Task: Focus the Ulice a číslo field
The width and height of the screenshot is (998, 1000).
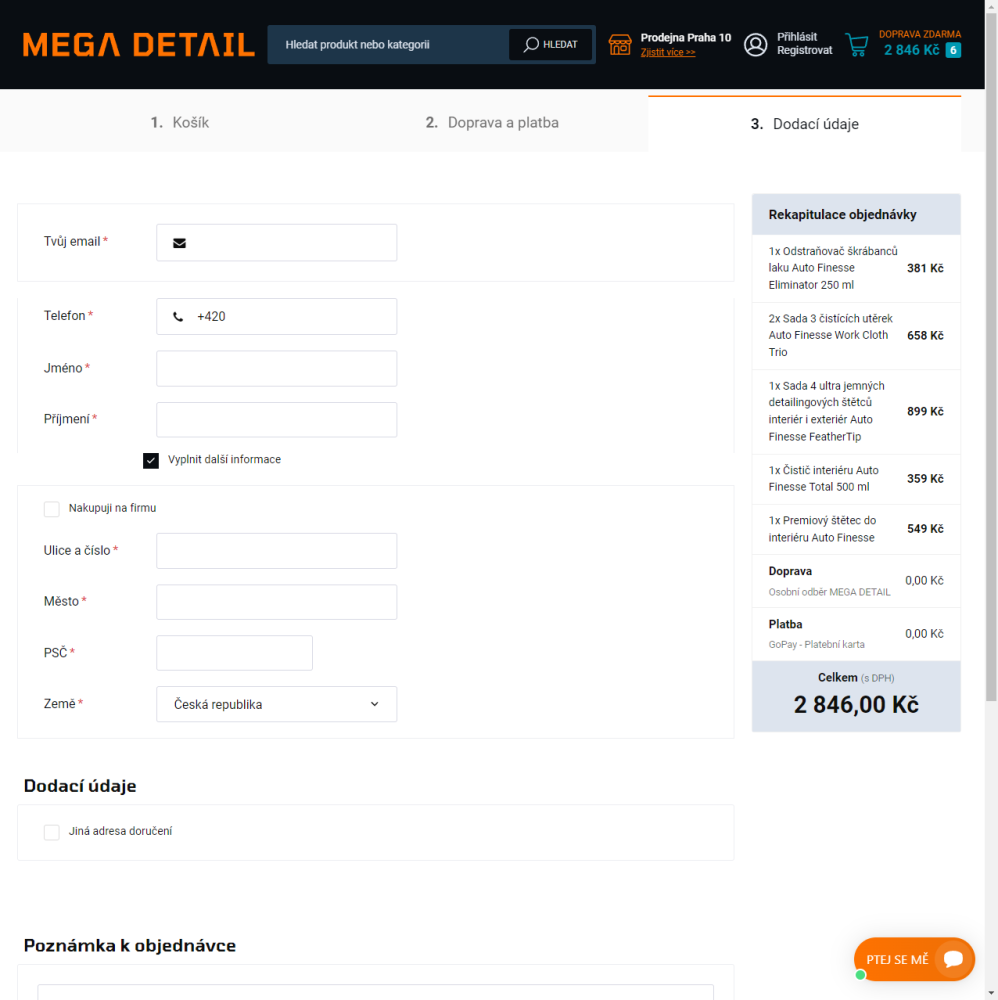Action: pos(276,551)
